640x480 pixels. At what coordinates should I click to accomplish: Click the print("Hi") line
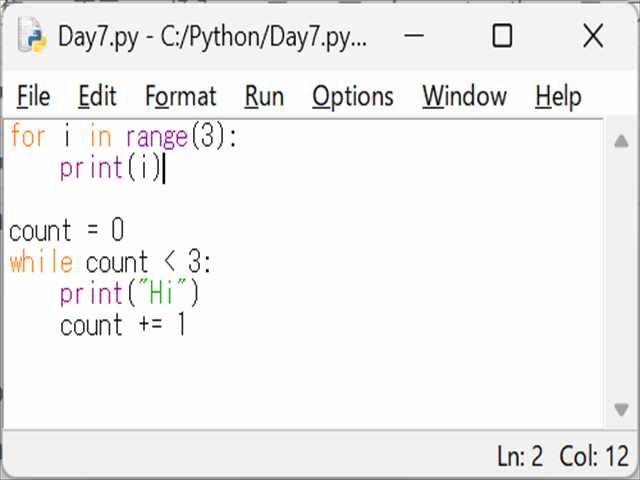[129, 293]
